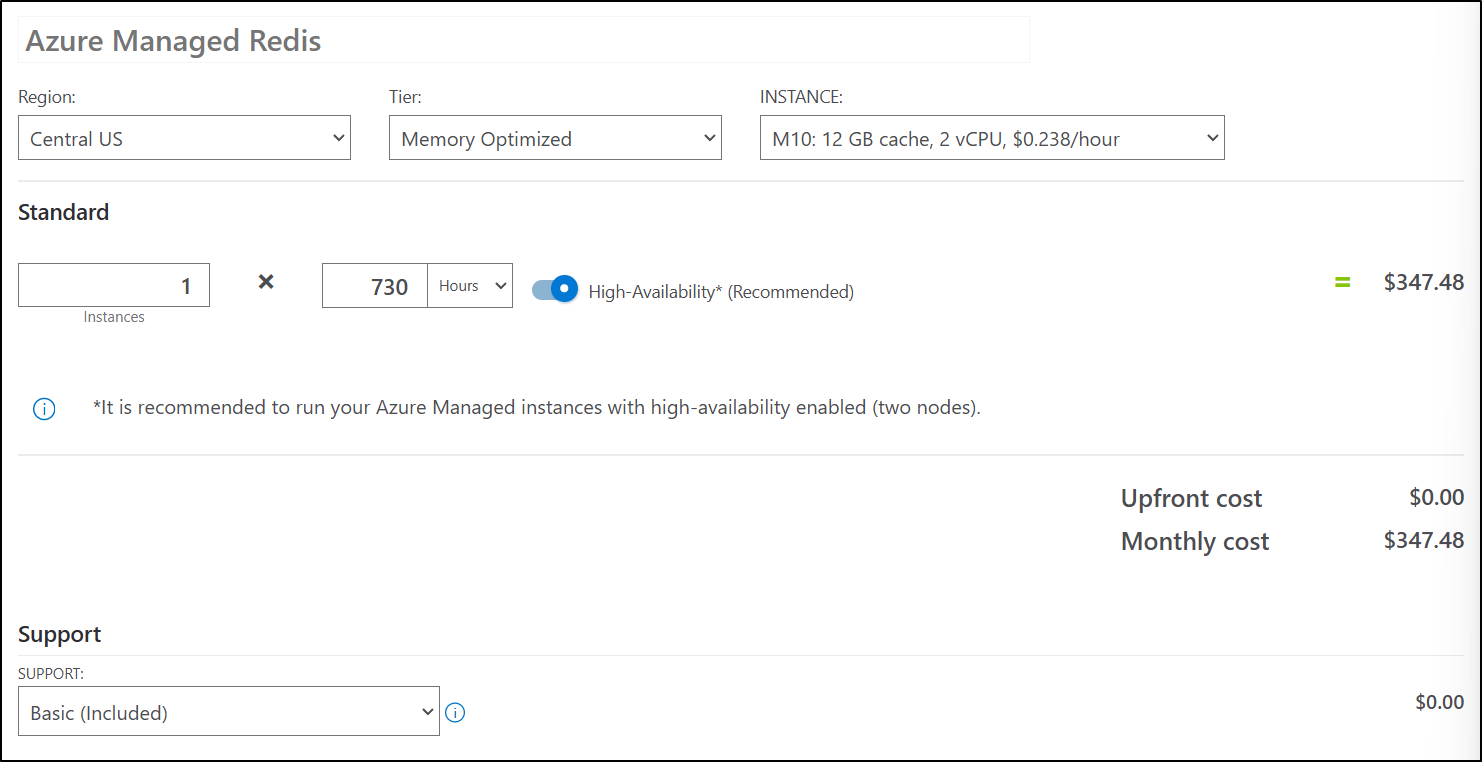Screen dimensions: 1482x762
Task: Open the Region dropdown showing Central US
Action: pos(184,138)
